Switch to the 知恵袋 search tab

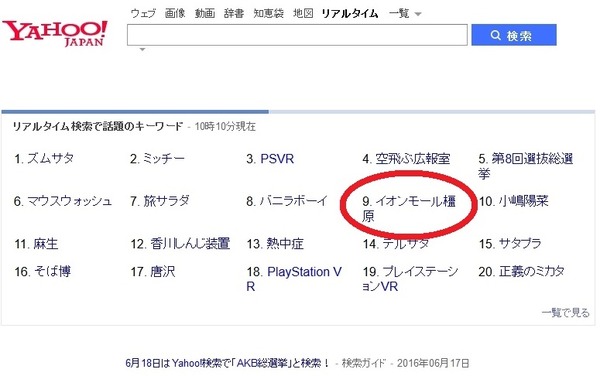269,13
